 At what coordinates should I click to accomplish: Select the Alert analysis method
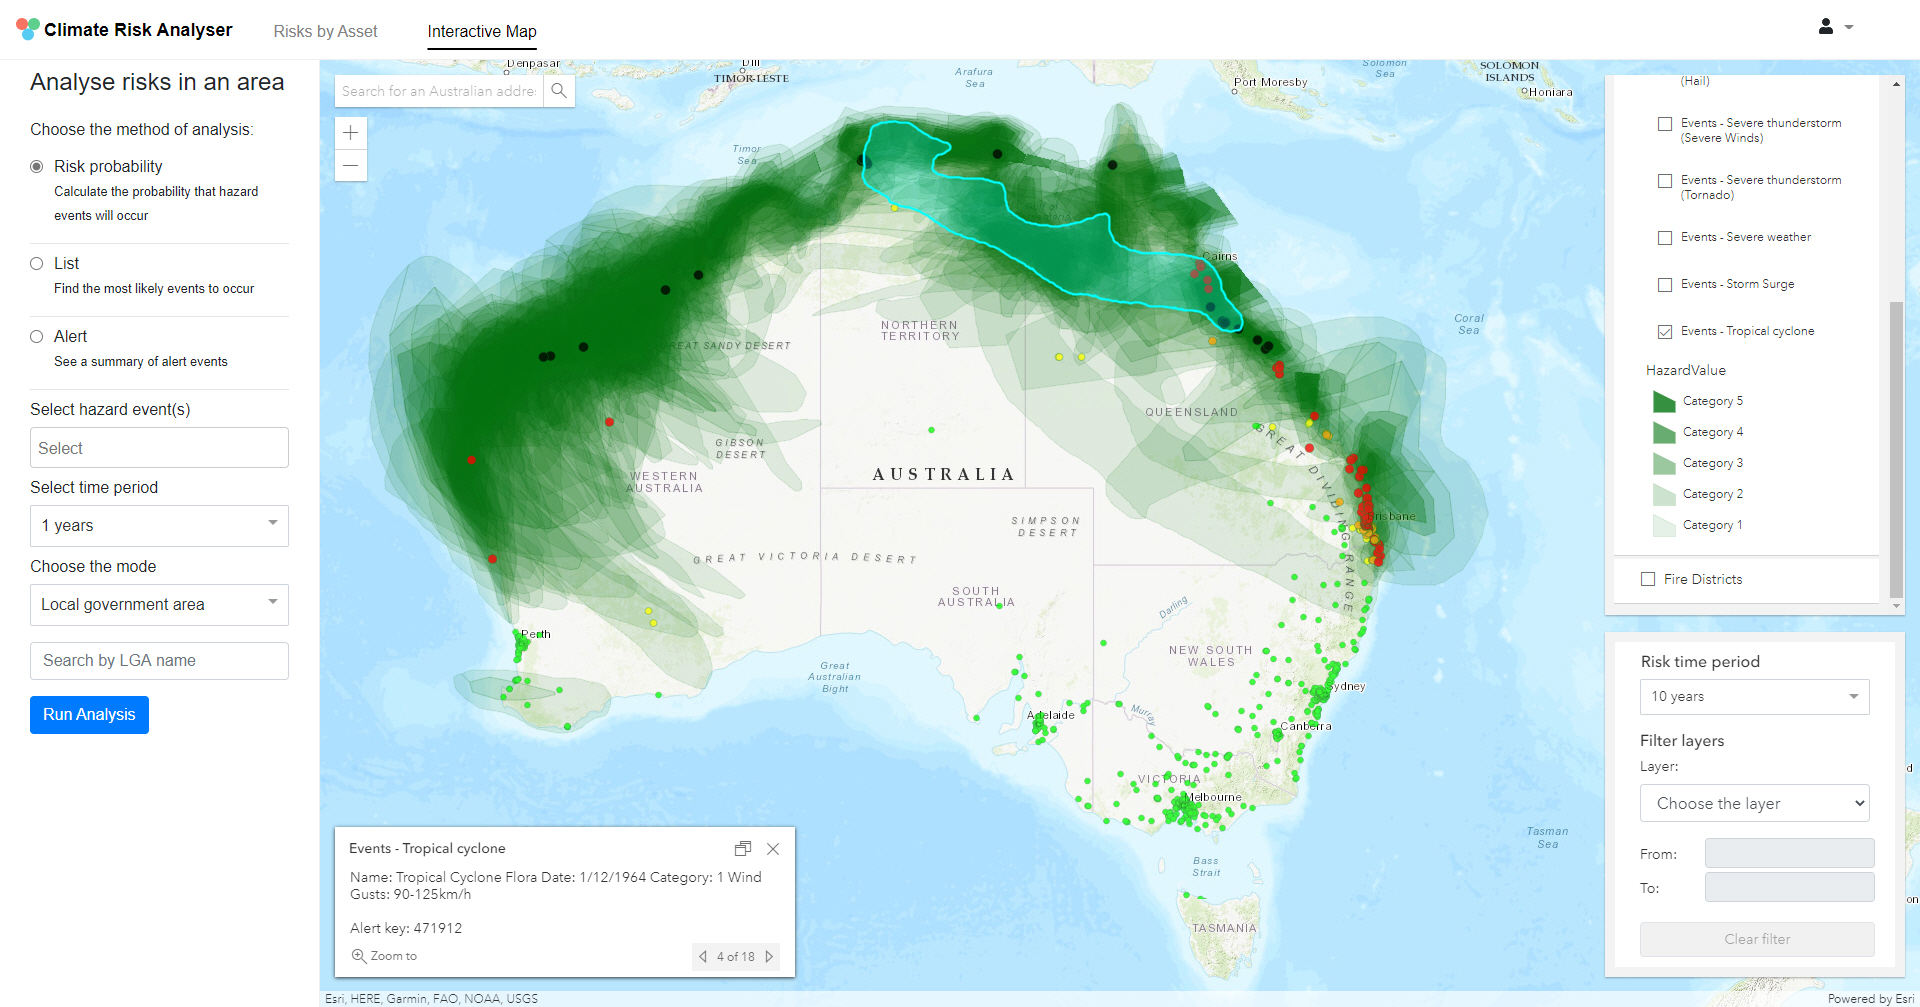tap(37, 337)
